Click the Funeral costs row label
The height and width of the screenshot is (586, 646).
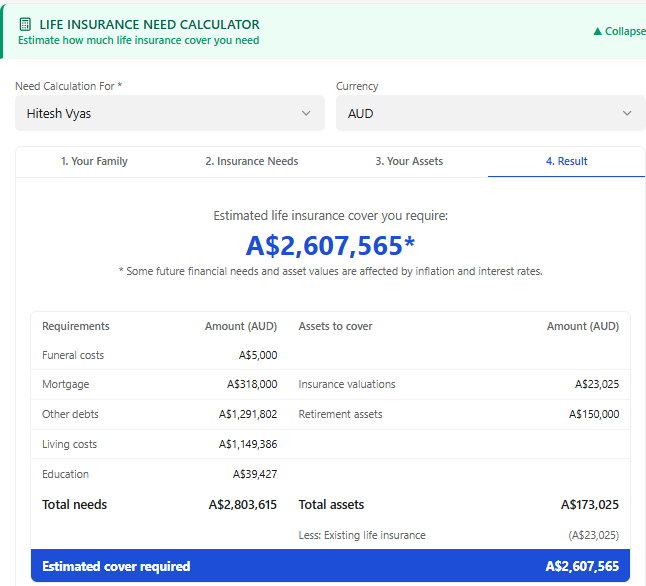click(73, 355)
